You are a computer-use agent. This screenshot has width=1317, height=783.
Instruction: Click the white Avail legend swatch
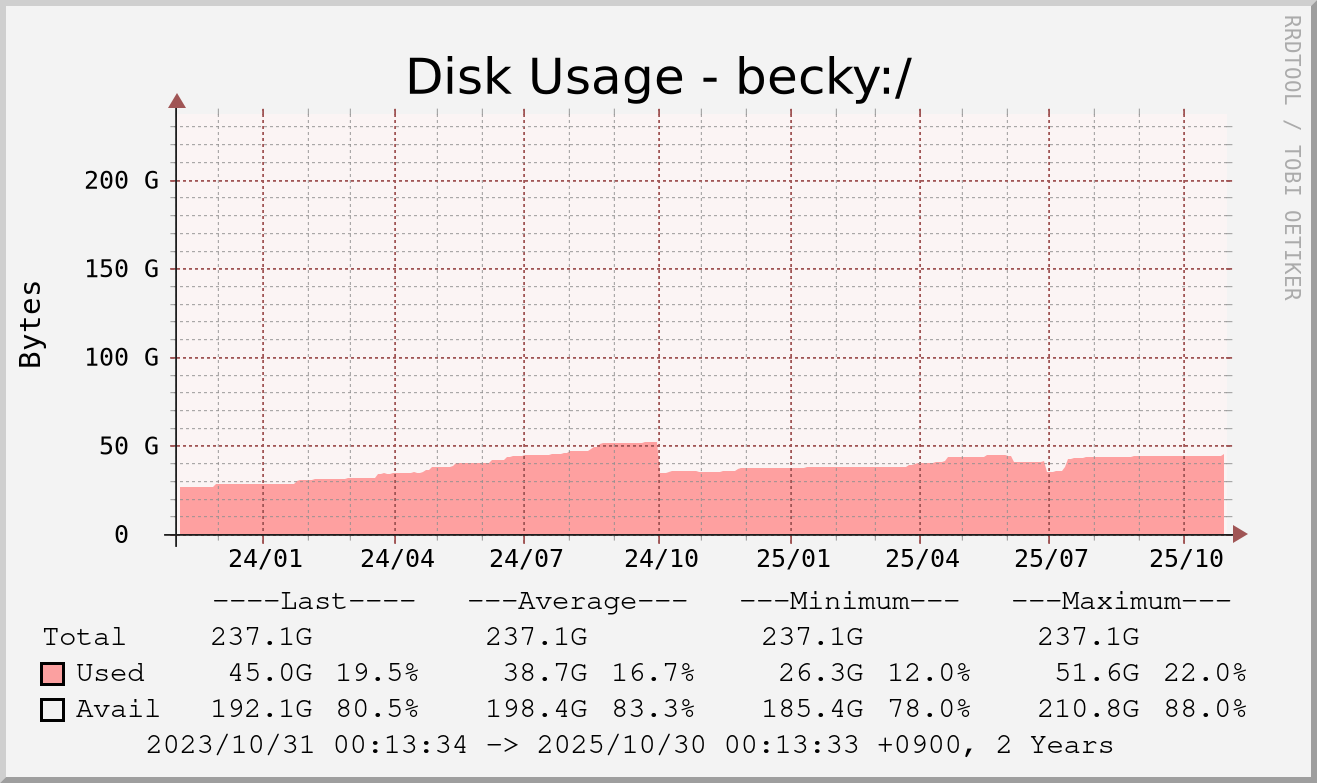coord(53,710)
